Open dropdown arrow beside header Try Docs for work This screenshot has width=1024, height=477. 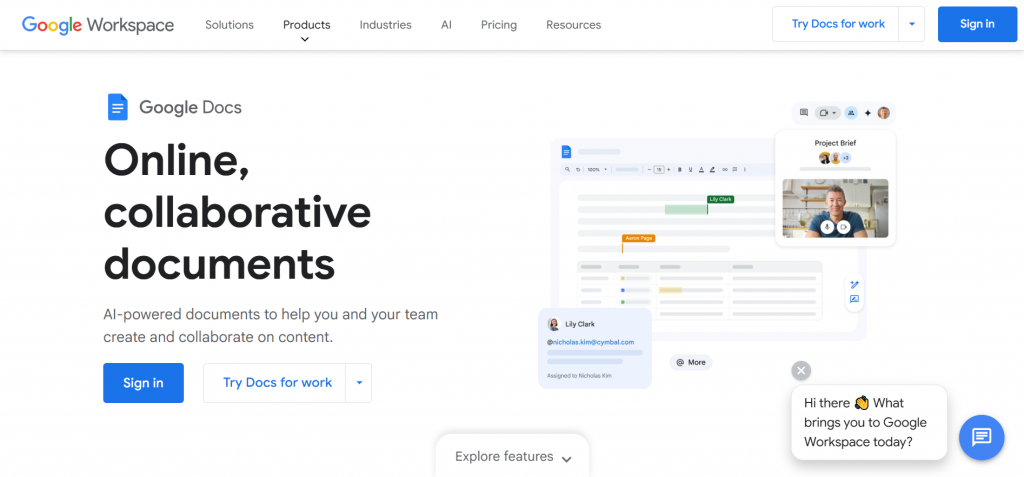click(x=912, y=24)
